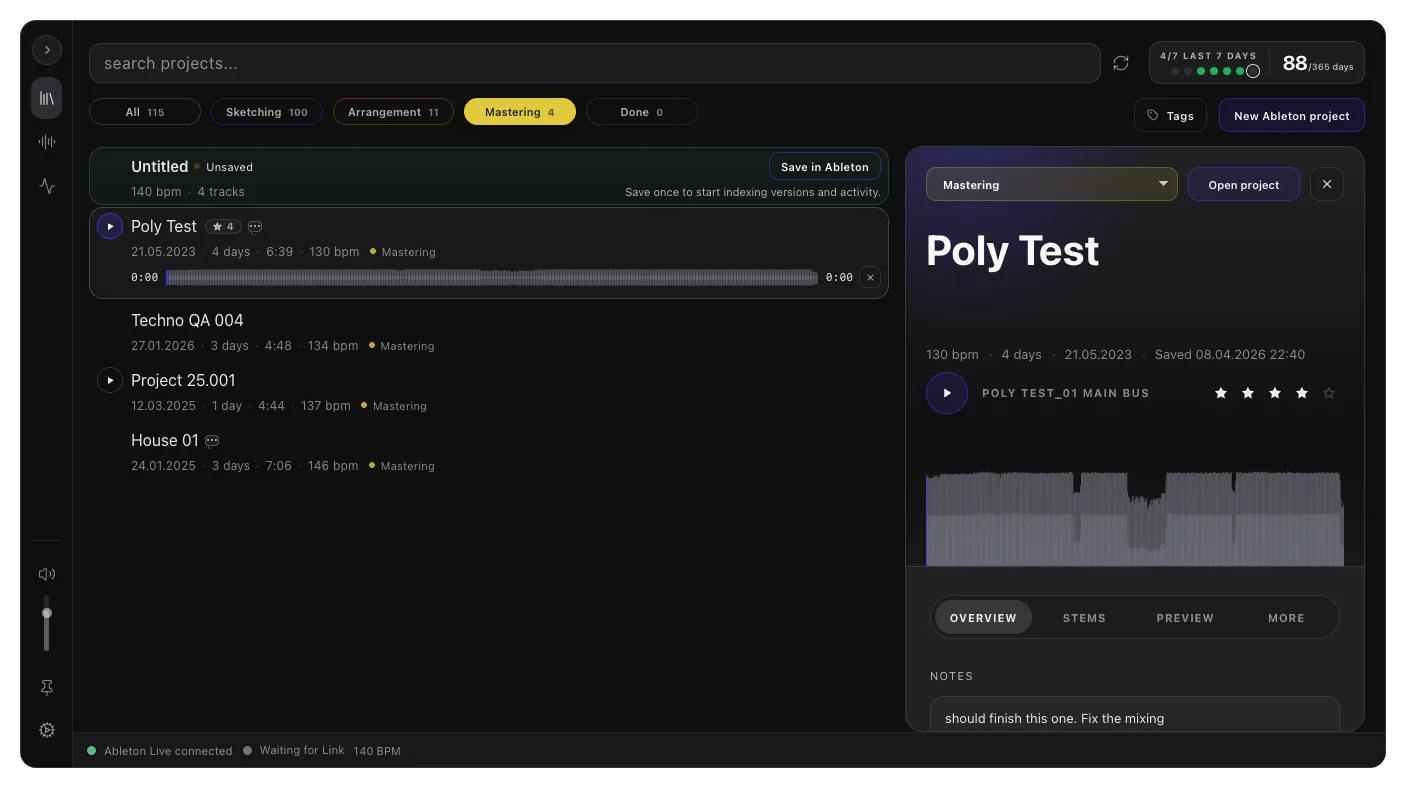Expand the sidebar with the chevron button

(x=47, y=50)
